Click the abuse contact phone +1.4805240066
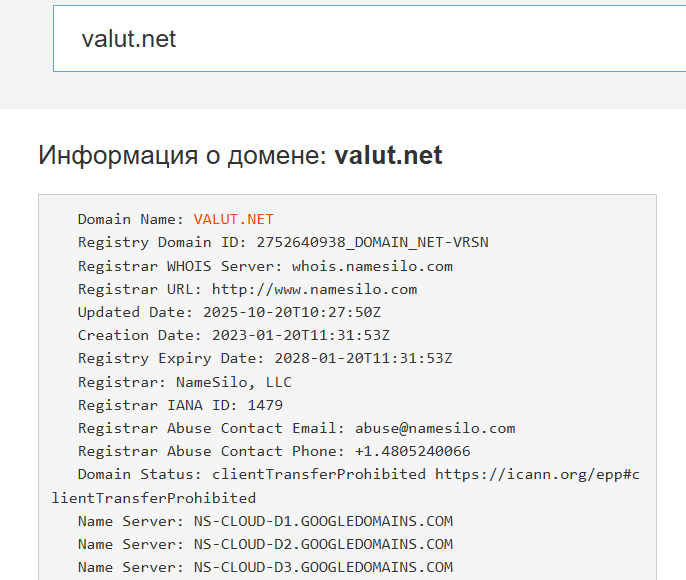The image size is (686, 580). coord(407,451)
